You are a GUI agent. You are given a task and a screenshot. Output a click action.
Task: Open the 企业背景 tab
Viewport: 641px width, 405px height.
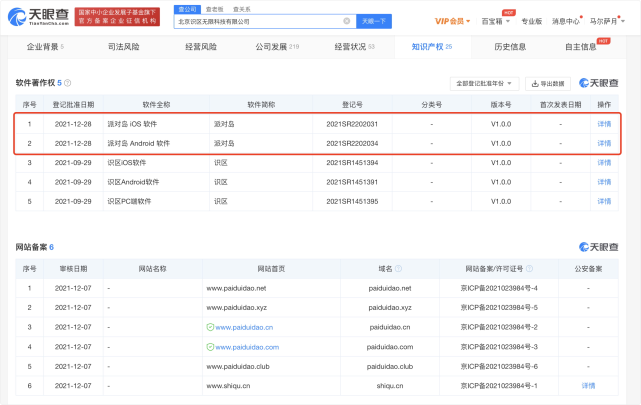[x=45, y=47]
